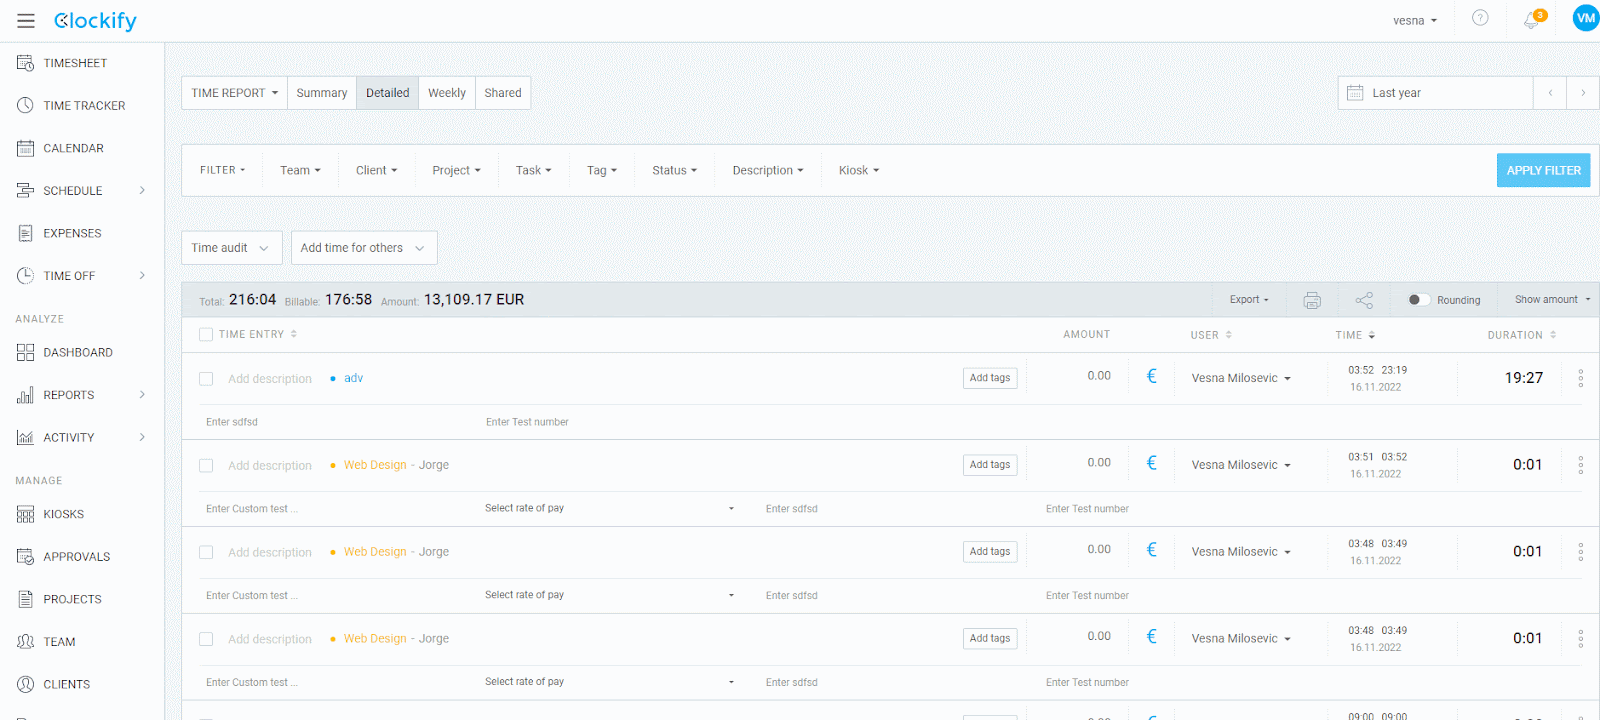Check the select-all TIME ENTRY checkbox
1600x720 pixels.
click(206, 335)
